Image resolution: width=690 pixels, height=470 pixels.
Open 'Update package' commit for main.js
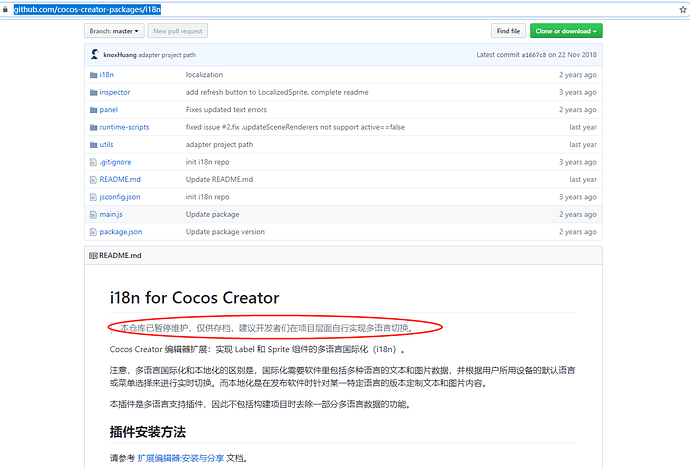pyautogui.click(x=213, y=214)
